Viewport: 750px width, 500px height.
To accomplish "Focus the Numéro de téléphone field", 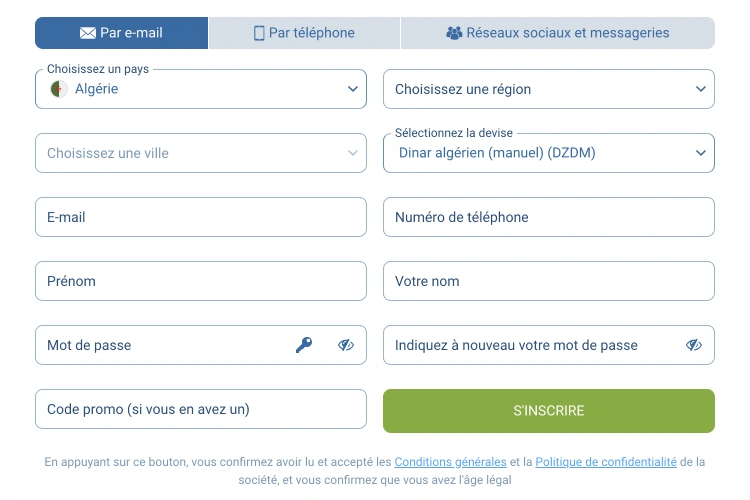I will coord(548,217).
